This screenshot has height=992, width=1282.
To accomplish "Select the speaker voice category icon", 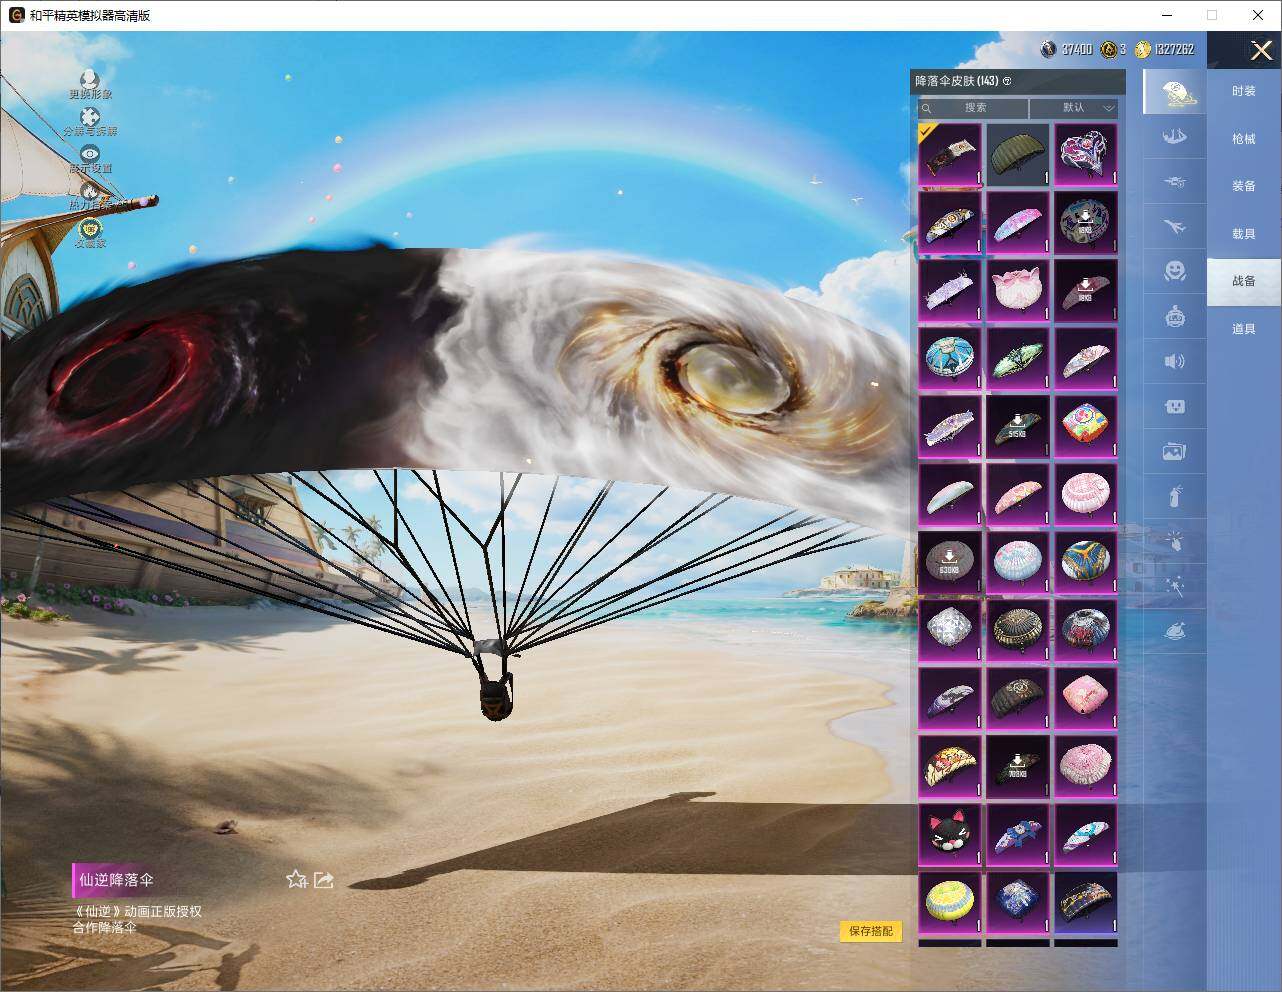I will (1175, 361).
